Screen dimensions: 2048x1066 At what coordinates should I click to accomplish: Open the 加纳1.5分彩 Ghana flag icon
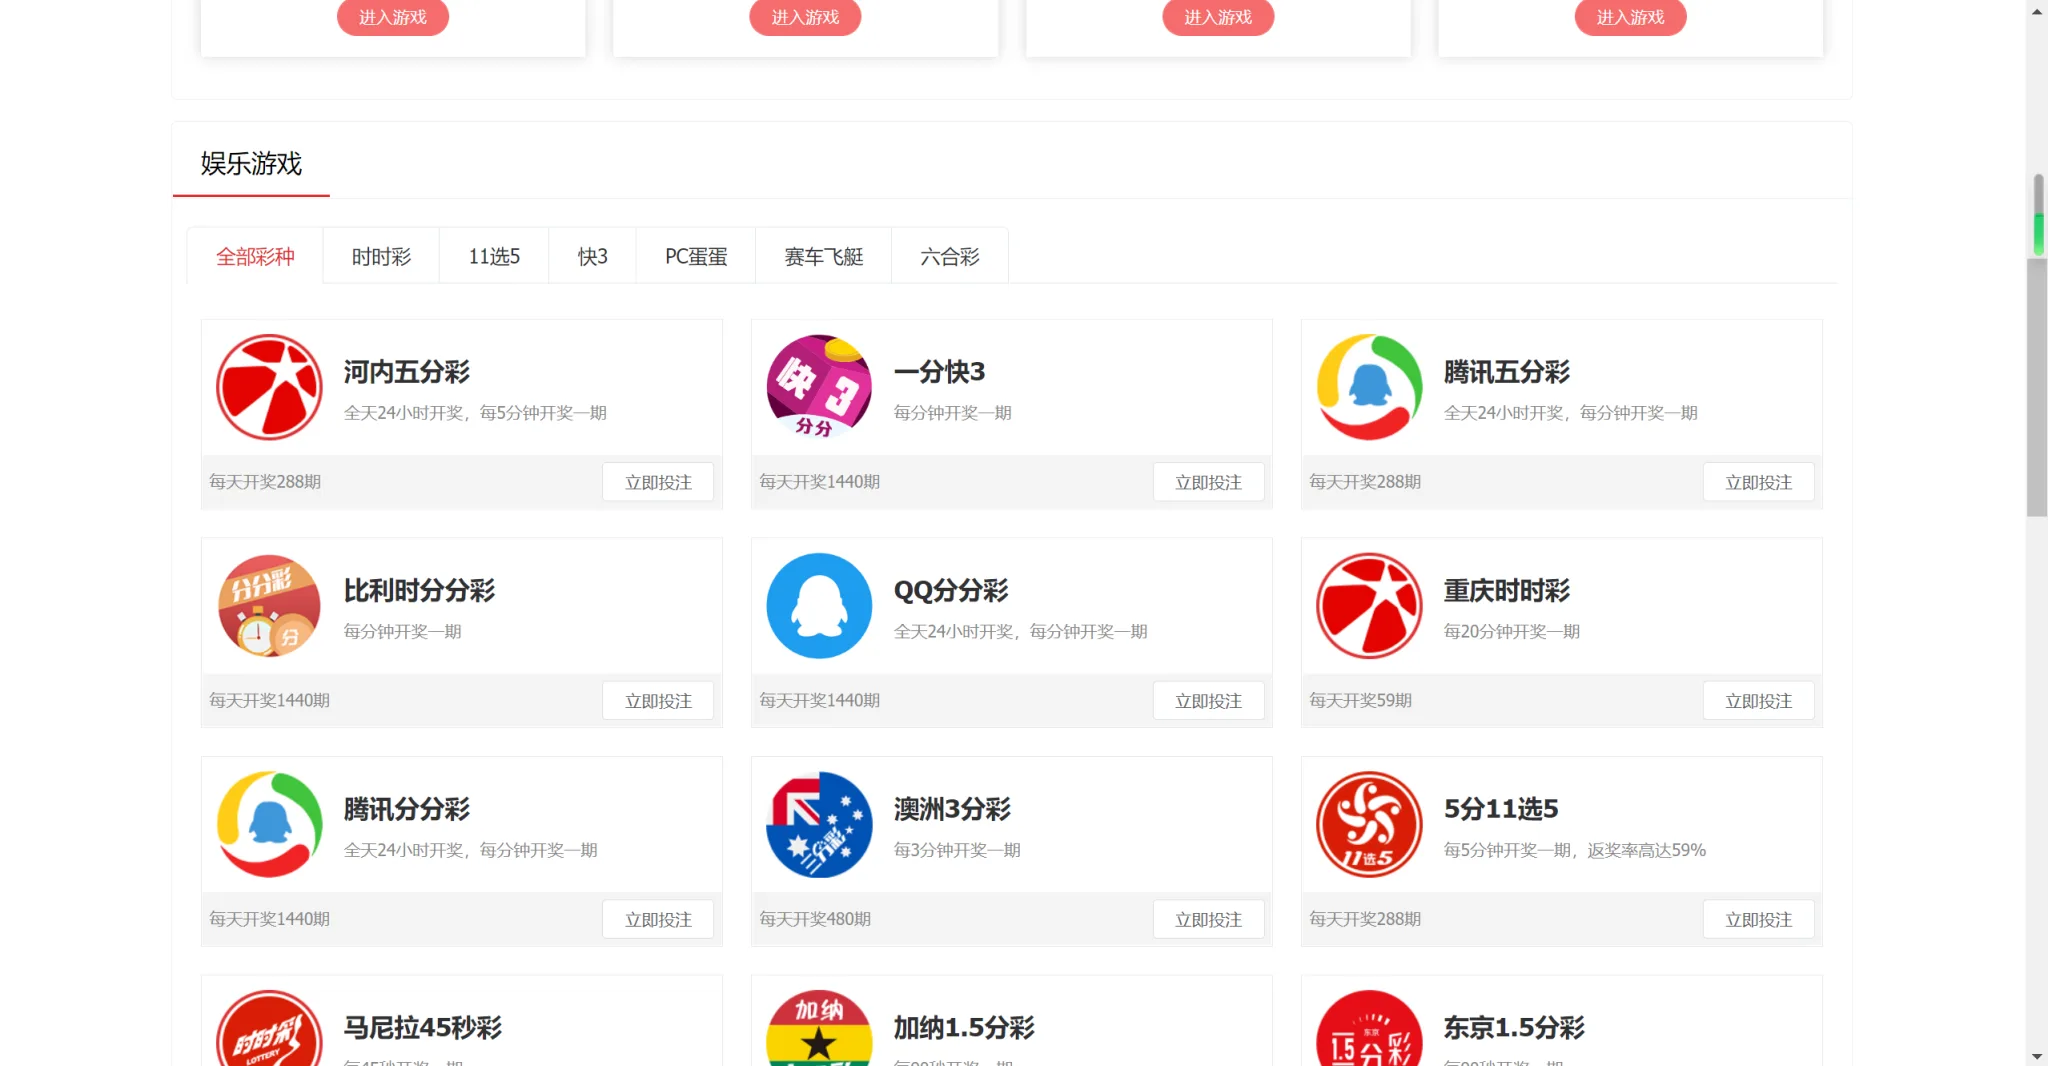(818, 1030)
